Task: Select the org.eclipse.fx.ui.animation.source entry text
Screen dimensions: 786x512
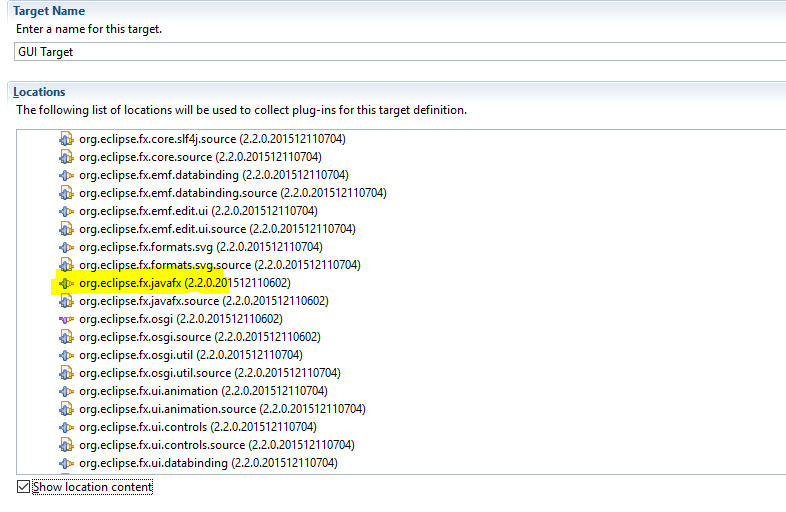Action: coord(222,409)
